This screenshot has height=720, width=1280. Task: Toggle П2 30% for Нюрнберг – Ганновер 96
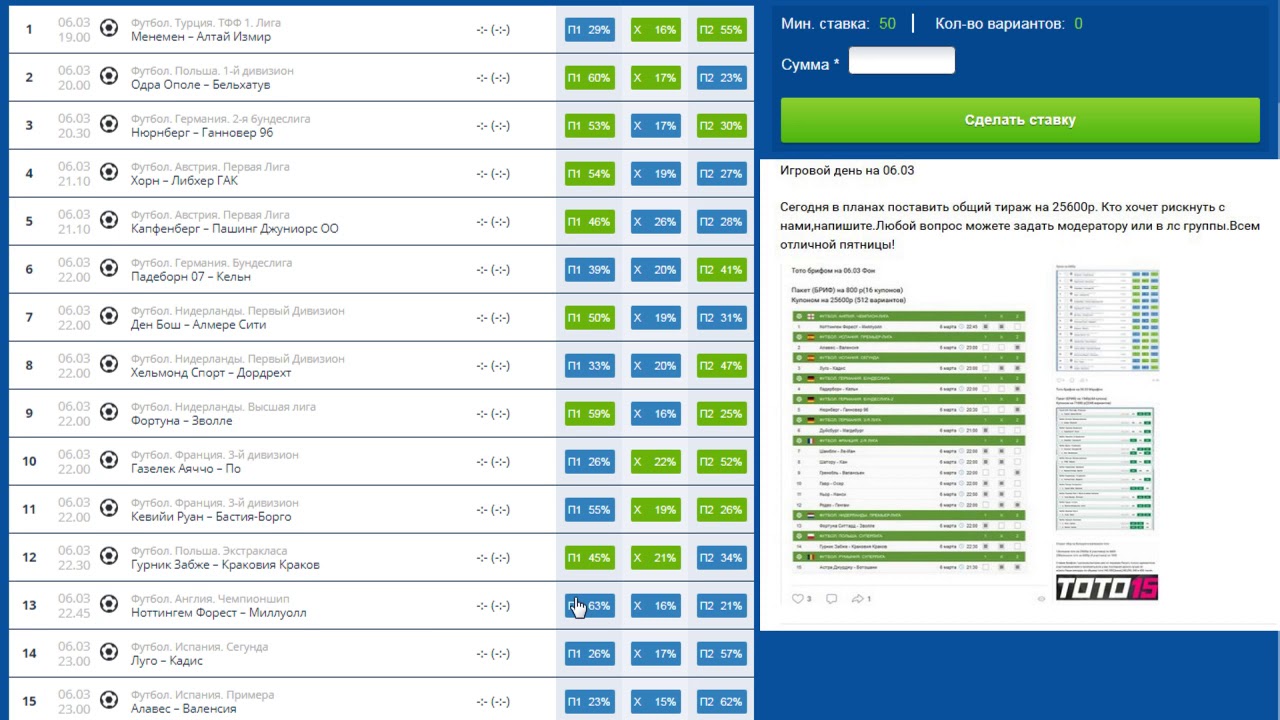click(x=722, y=126)
